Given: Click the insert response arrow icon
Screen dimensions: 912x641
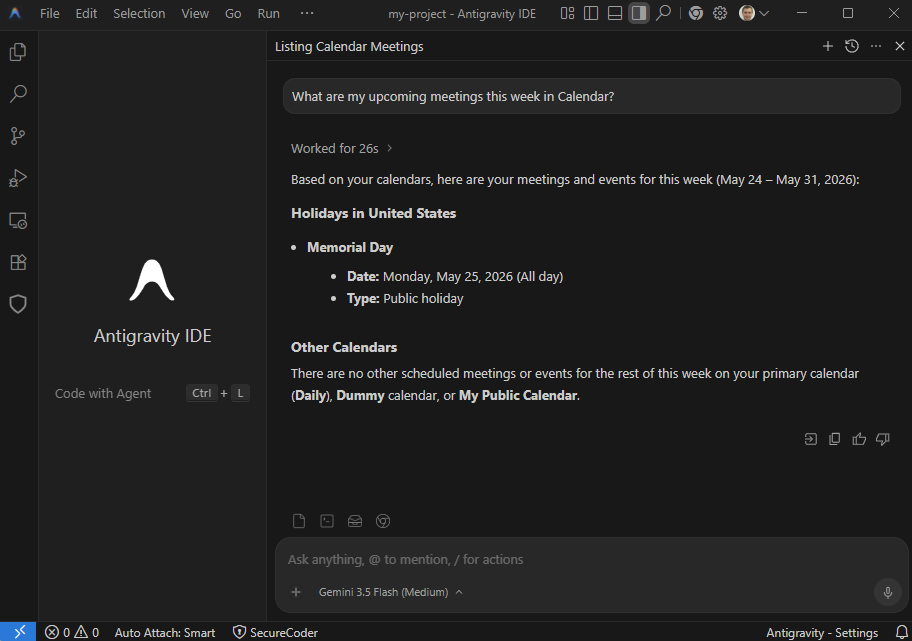Looking at the screenshot, I should 811,439.
